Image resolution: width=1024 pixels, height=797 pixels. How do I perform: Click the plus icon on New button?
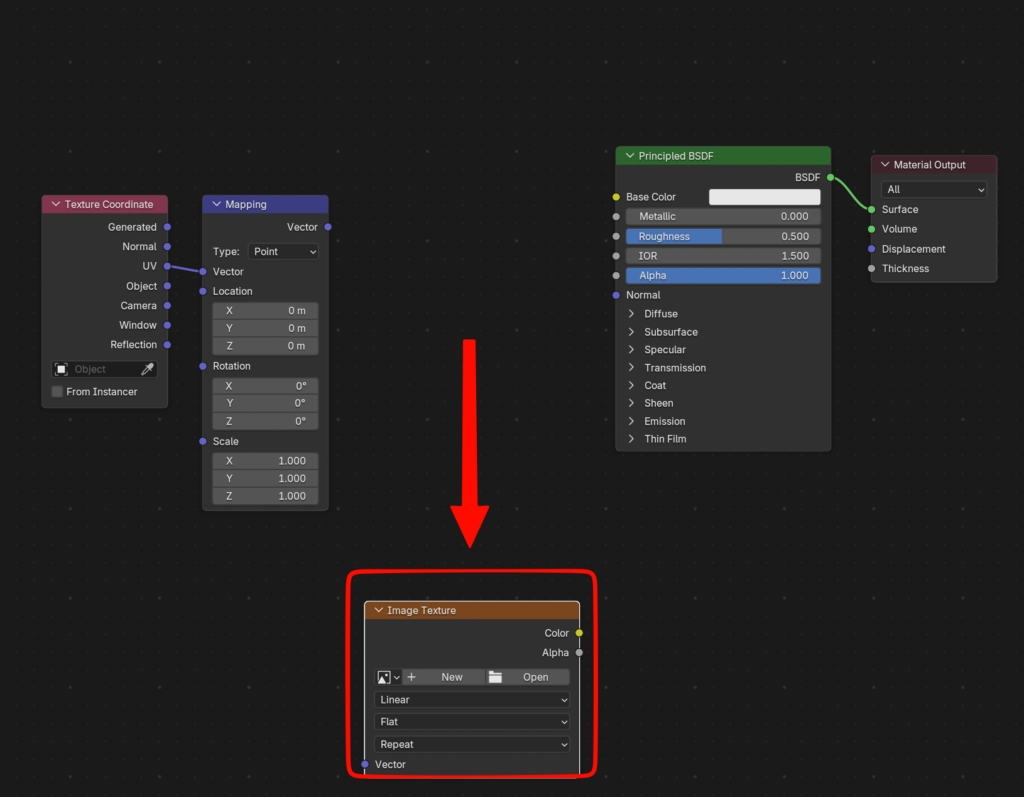tap(411, 677)
